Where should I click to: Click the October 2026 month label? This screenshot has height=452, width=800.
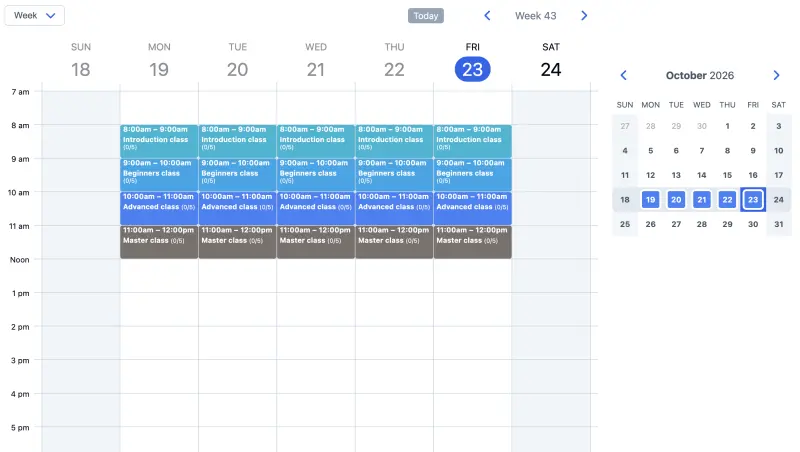tap(700, 76)
